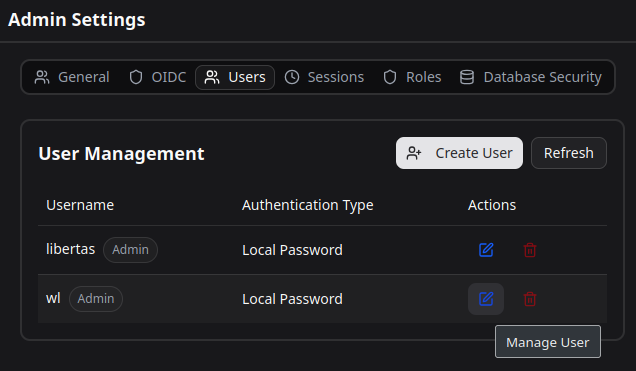Click Local Password in the wl row

[x=292, y=299]
